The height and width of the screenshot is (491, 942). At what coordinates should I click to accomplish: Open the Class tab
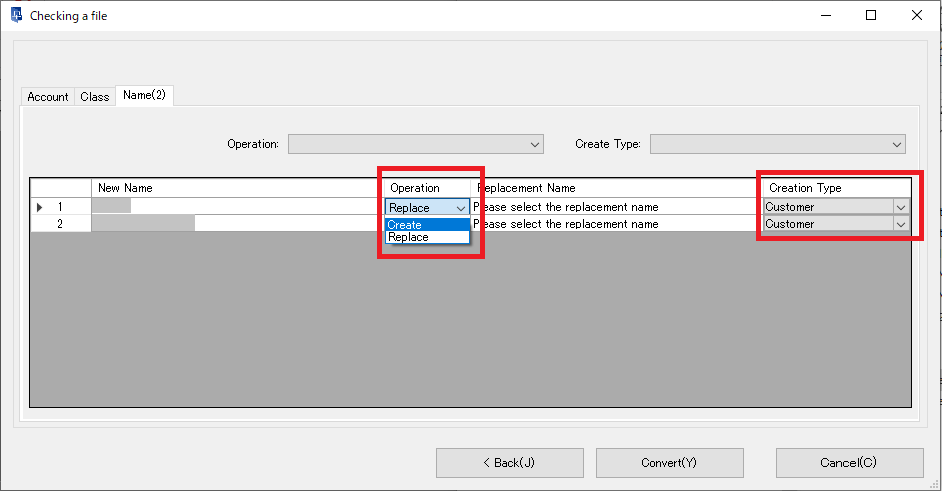[95, 97]
